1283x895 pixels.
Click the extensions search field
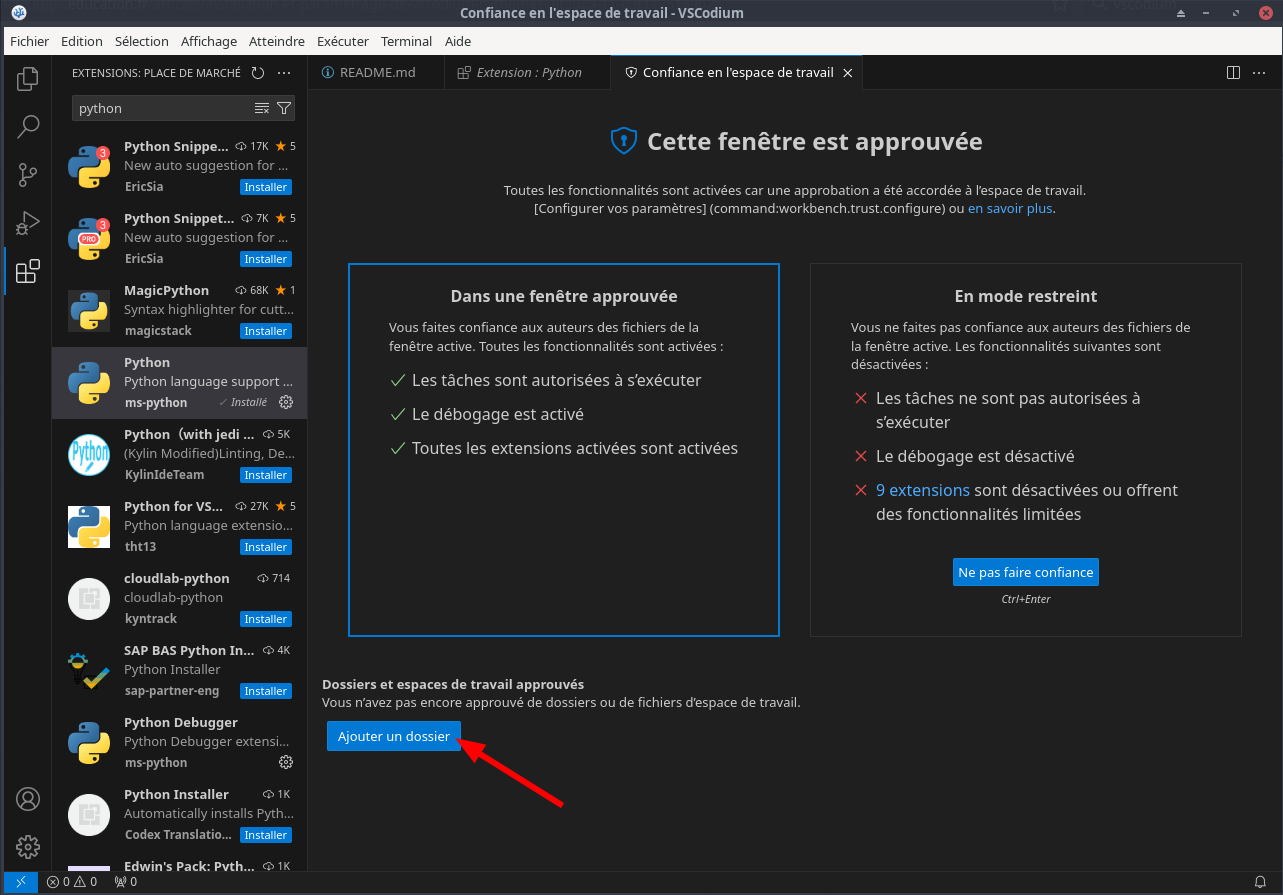[x=160, y=108]
